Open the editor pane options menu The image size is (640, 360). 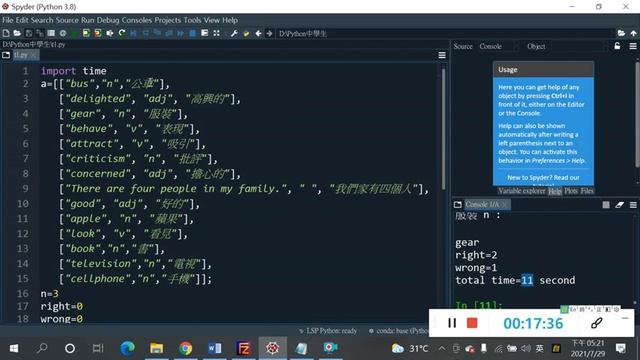coord(442,55)
